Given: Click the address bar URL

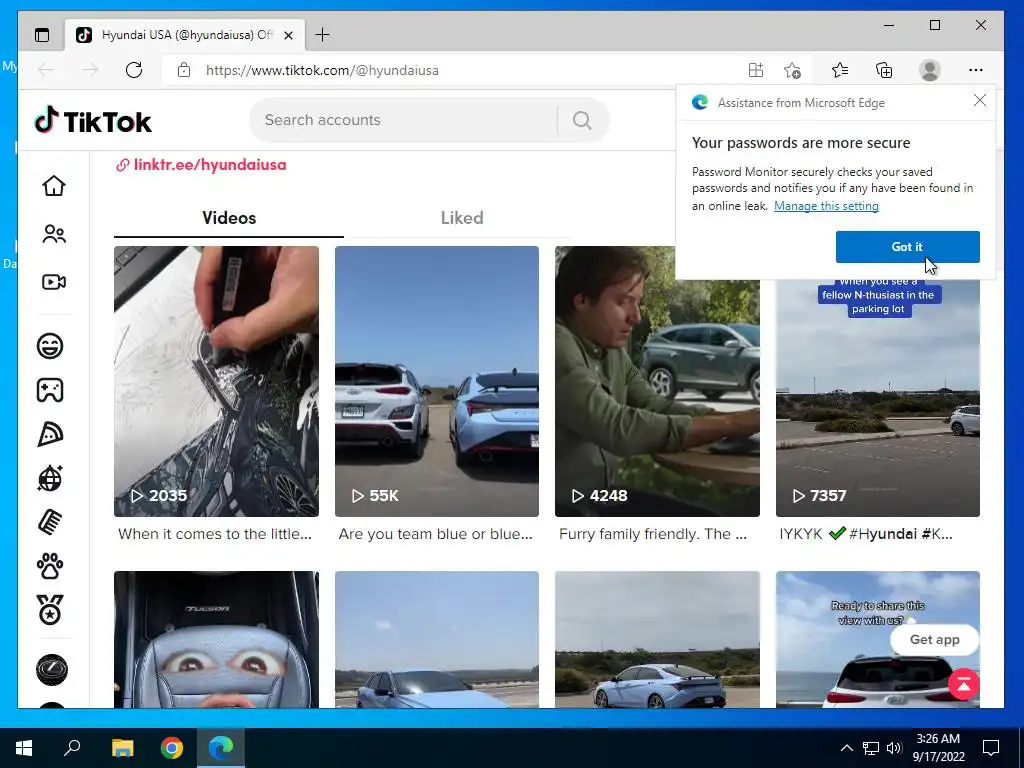Looking at the screenshot, I should coord(322,70).
